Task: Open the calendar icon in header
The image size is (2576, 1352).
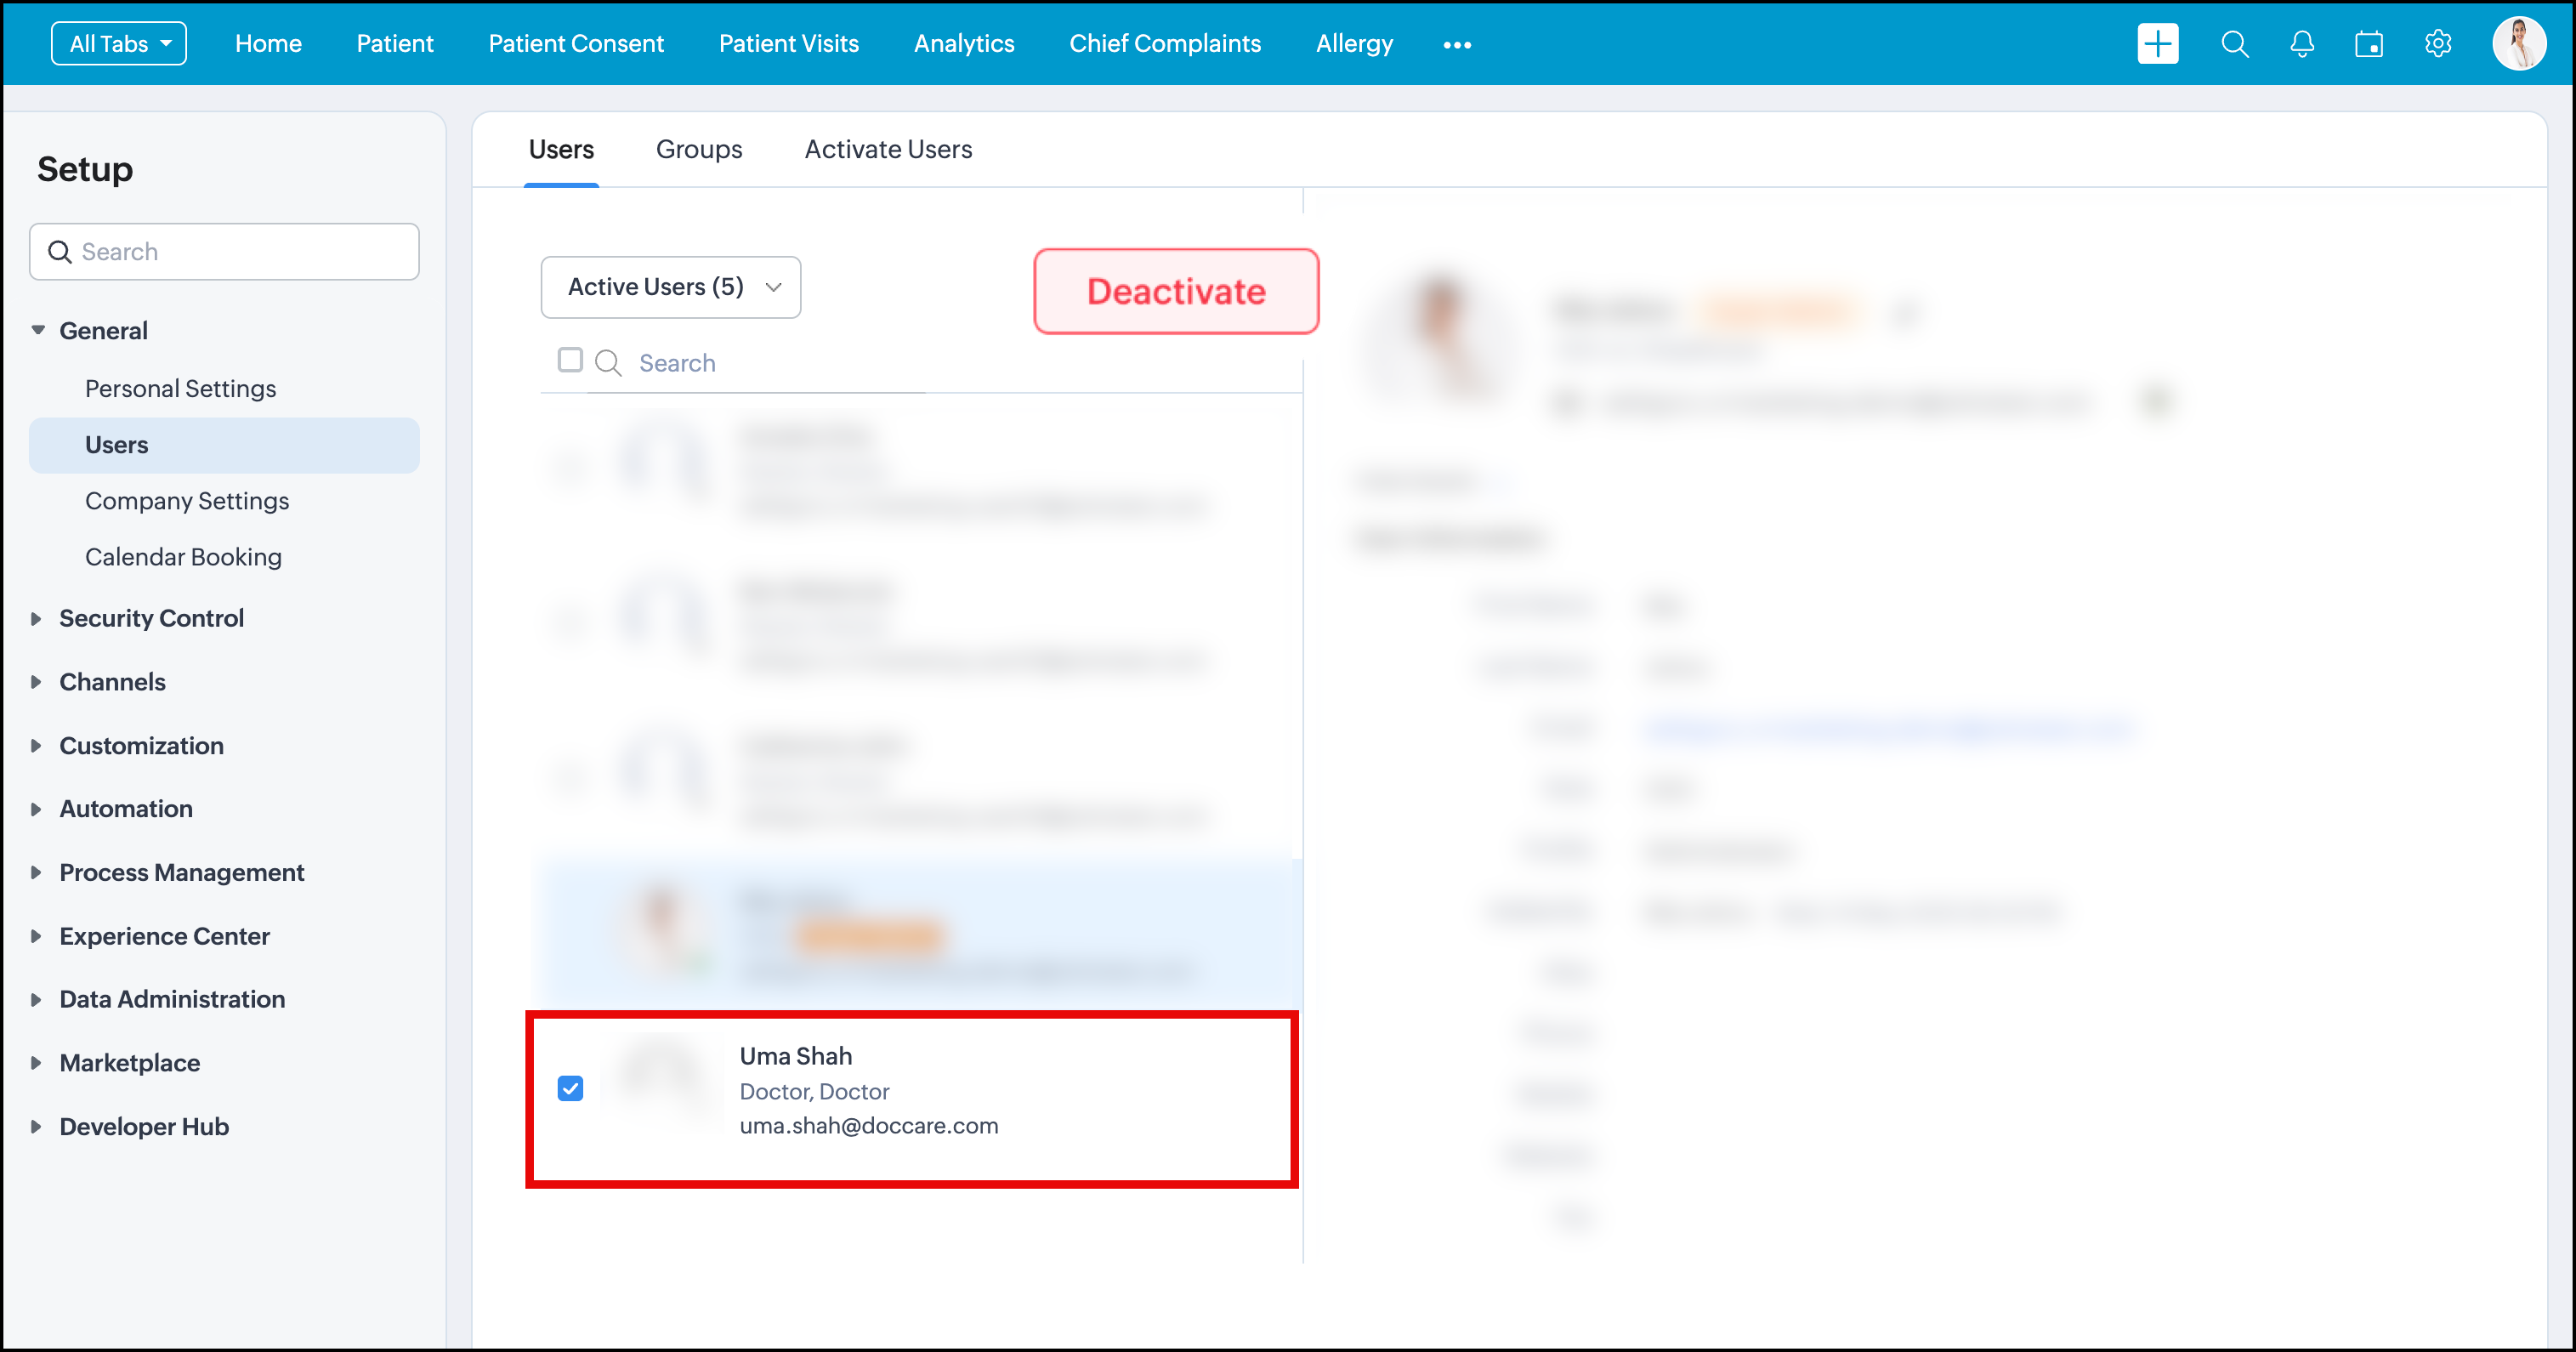Action: 2368,44
